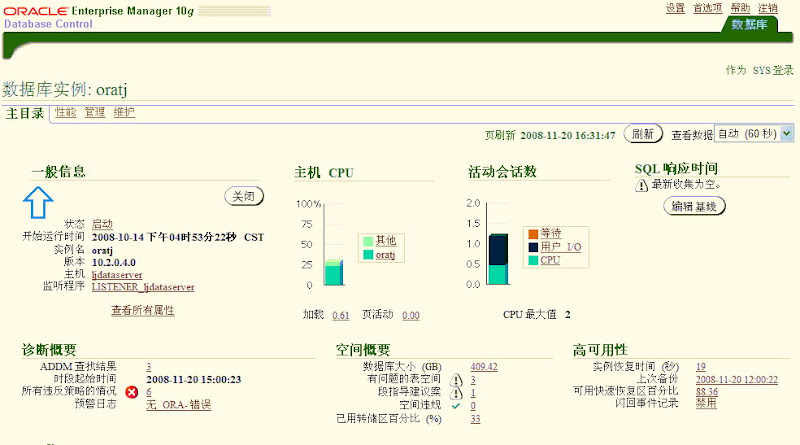Open policy violations count 6
Viewport: 800px width, 445px height.
148,392
